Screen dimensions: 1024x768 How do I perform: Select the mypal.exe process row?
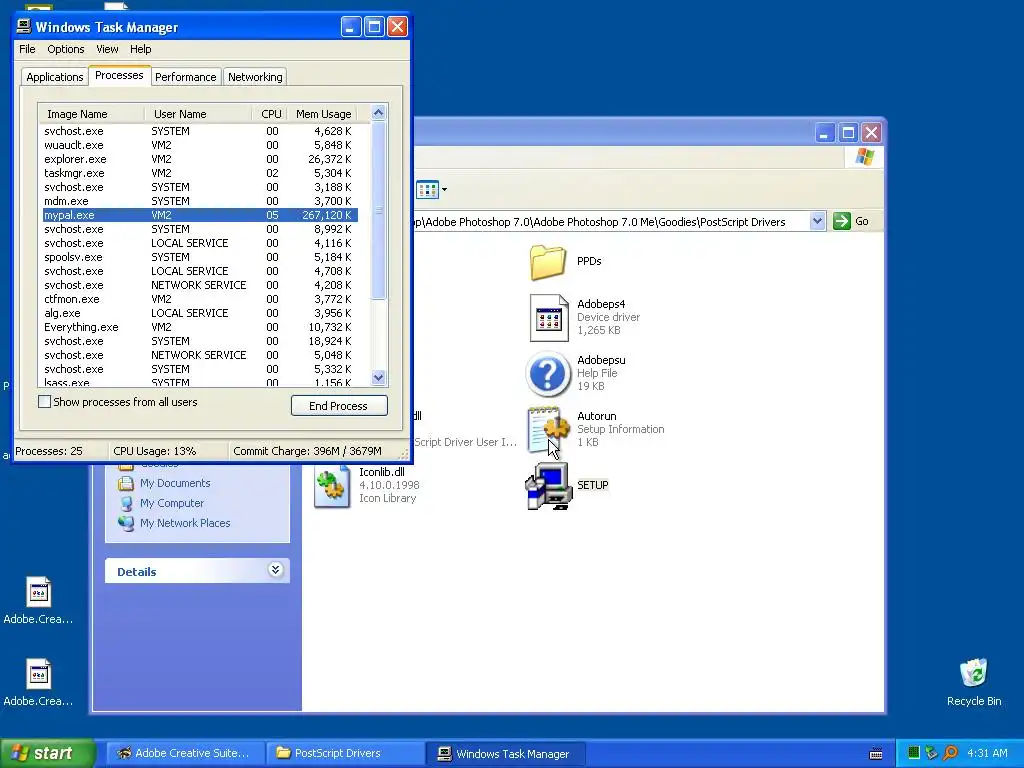click(200, 215)
